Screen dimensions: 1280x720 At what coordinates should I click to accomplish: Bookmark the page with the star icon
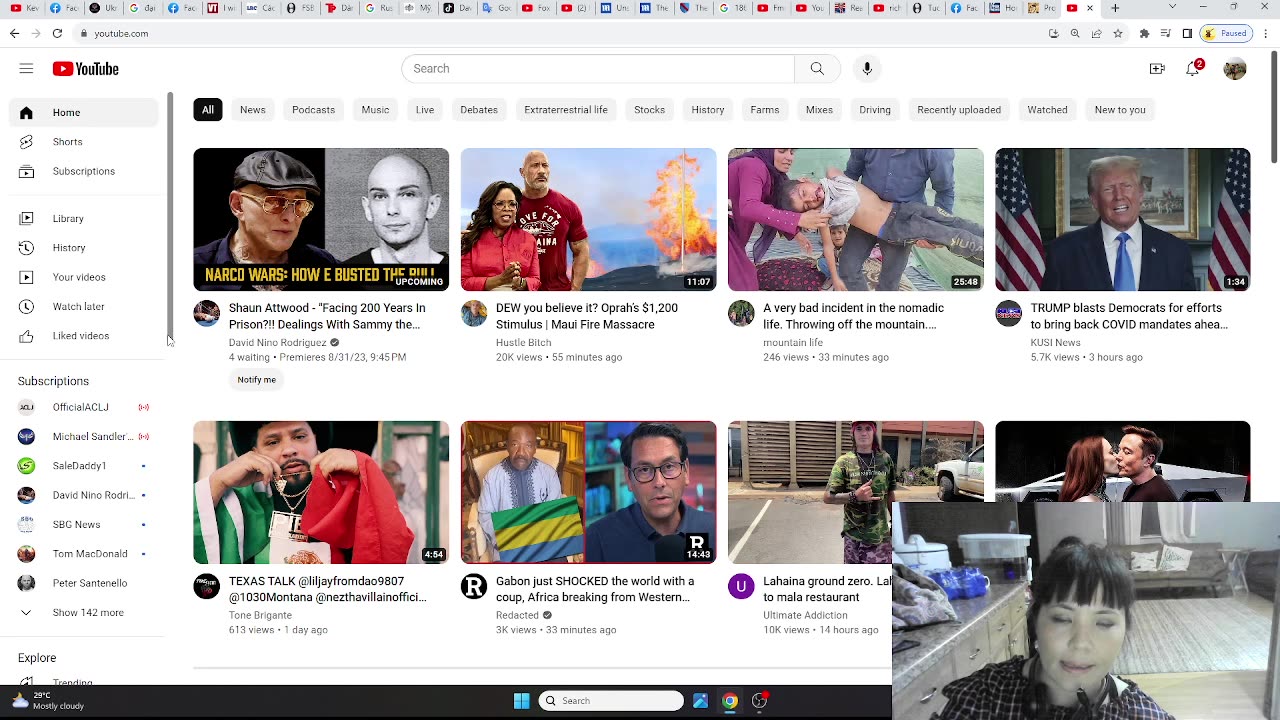click(1118, 33)
